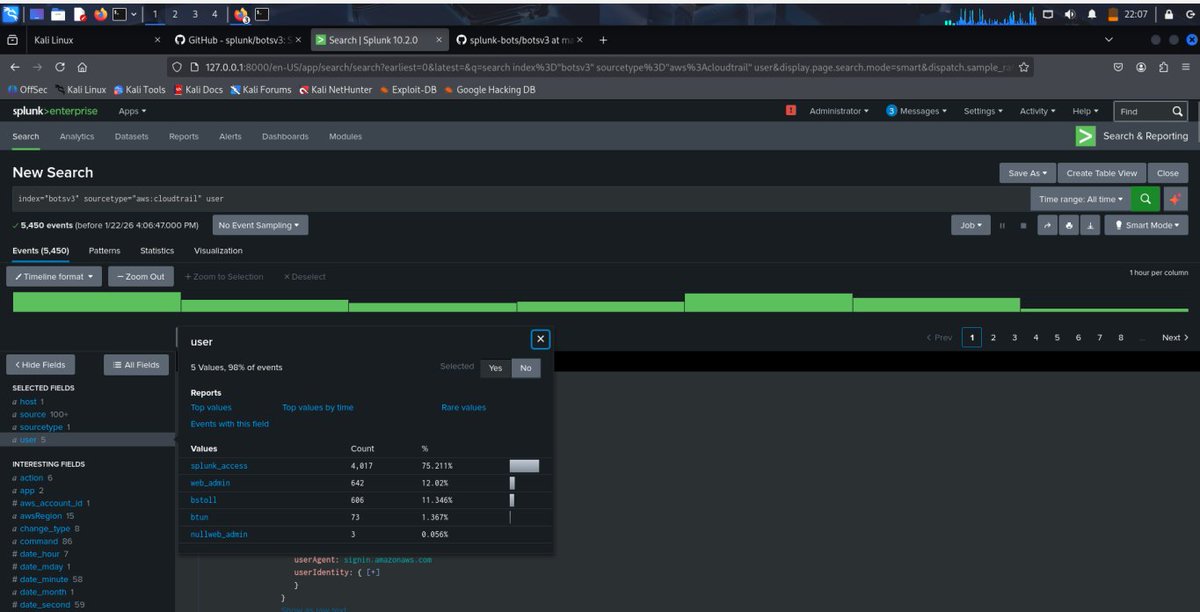Open the file manager from Kali panel

58,14
